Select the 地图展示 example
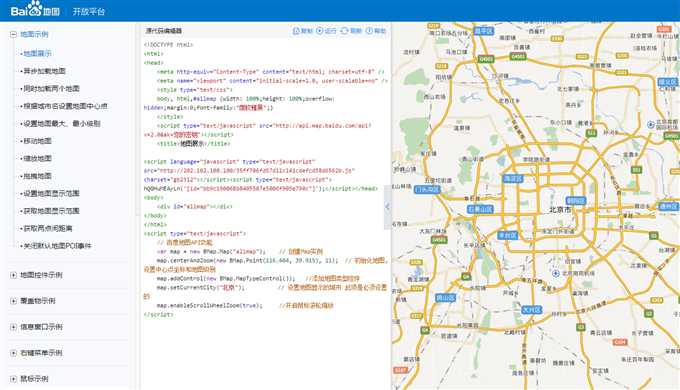This screenshot has width=680, height=390. [x=37, y=53]
